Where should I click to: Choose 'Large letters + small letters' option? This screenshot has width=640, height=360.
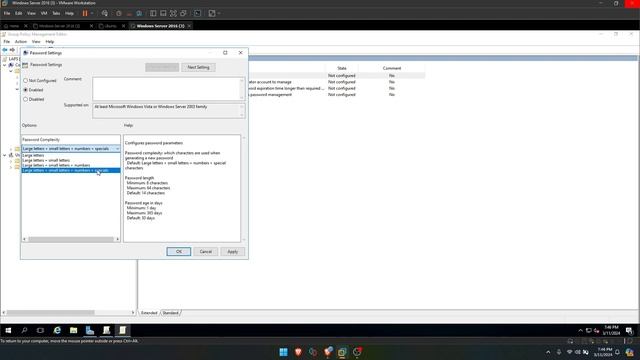click(x=71, y=160)
